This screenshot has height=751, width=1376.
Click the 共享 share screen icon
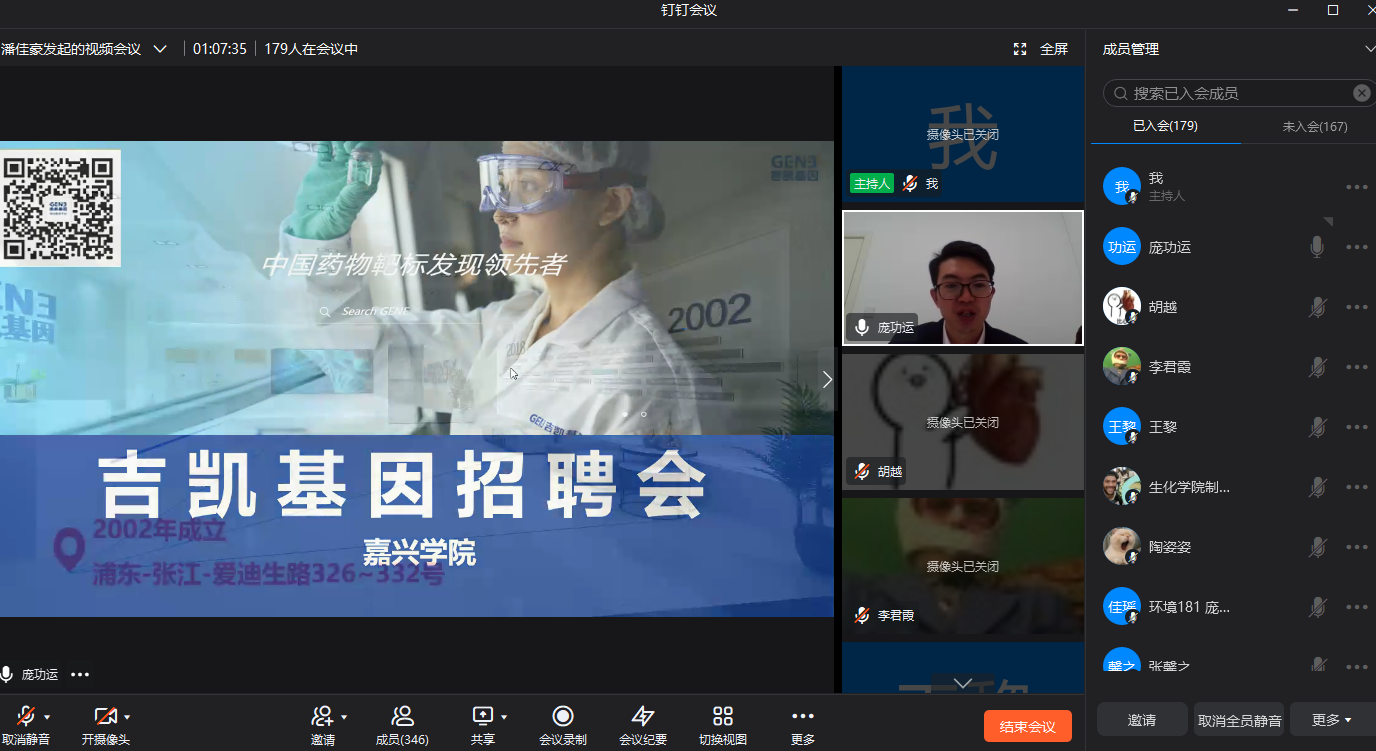coord(483,716)
